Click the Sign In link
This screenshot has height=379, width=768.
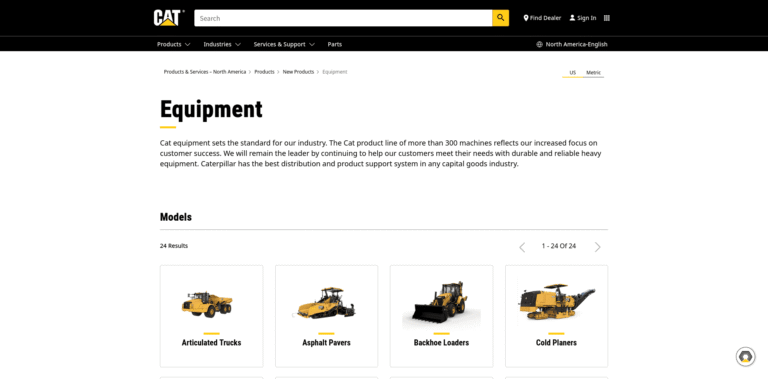pos(583,18)
